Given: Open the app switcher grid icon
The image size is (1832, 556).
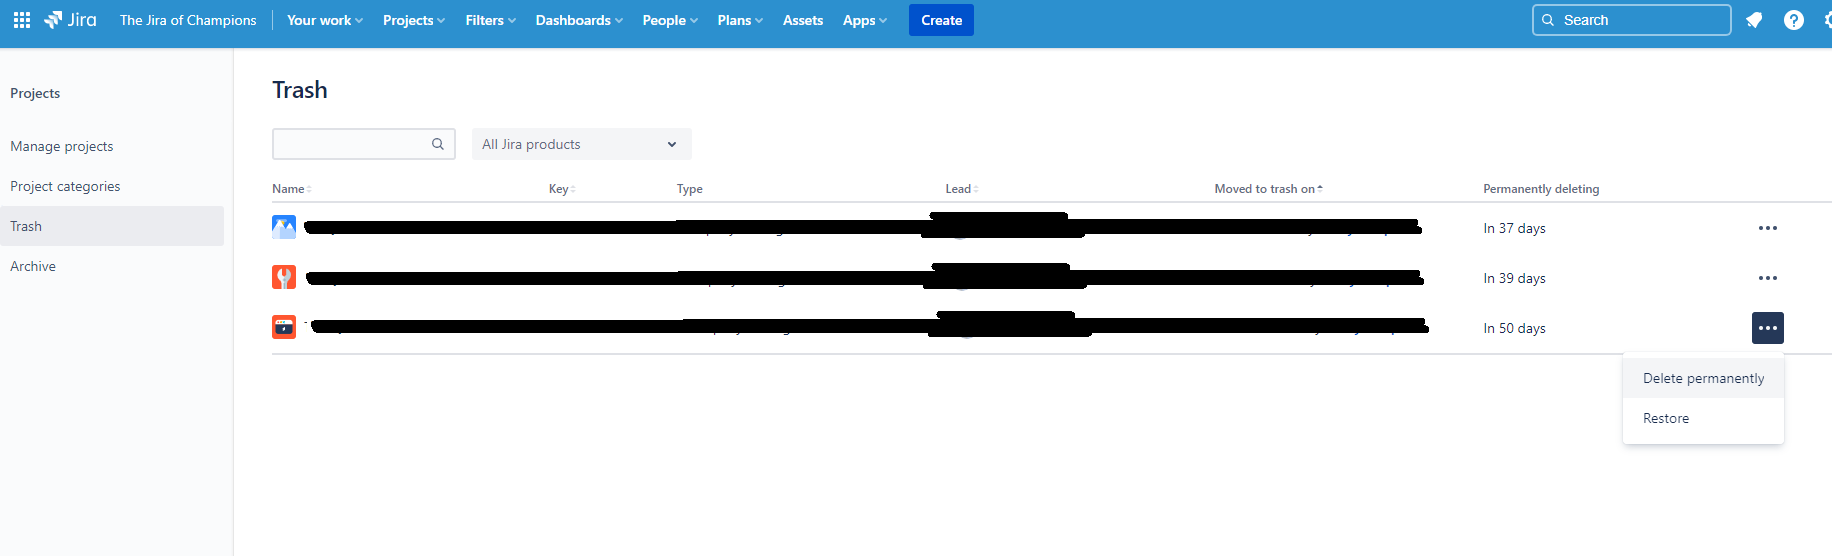Looking at the screenshot, I should [x=22, y=20].
